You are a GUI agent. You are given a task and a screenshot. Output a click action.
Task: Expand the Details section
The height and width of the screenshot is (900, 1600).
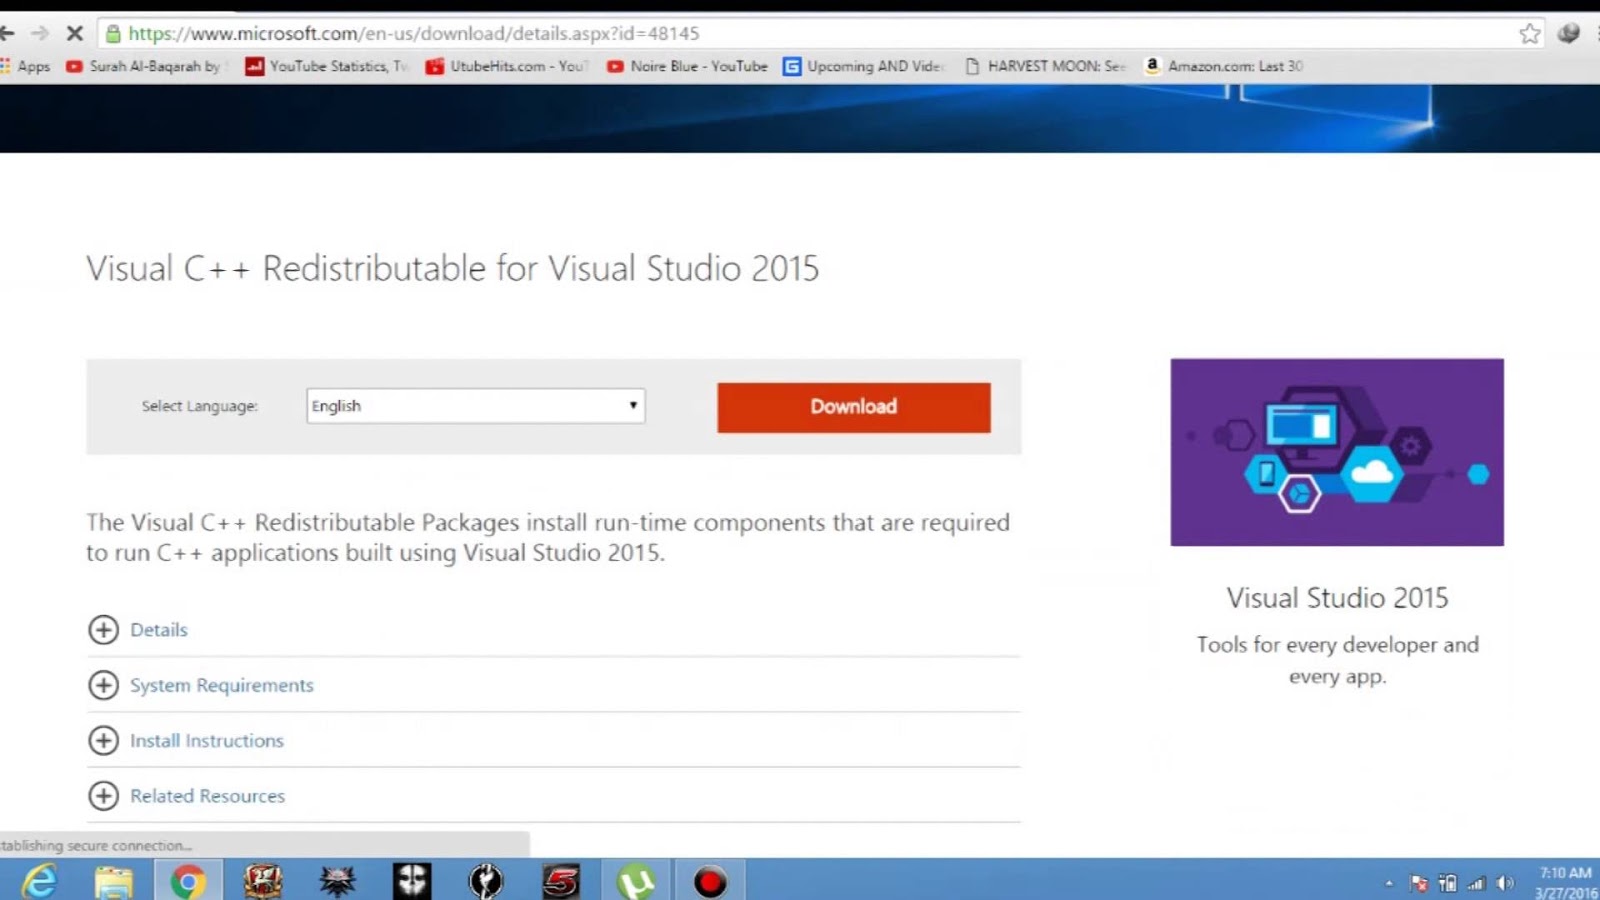[103, 630]
